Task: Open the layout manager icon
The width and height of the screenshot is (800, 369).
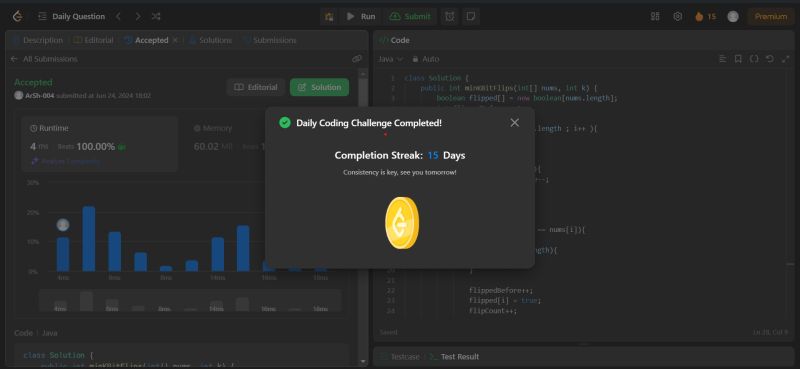Action: click(655, 16)
